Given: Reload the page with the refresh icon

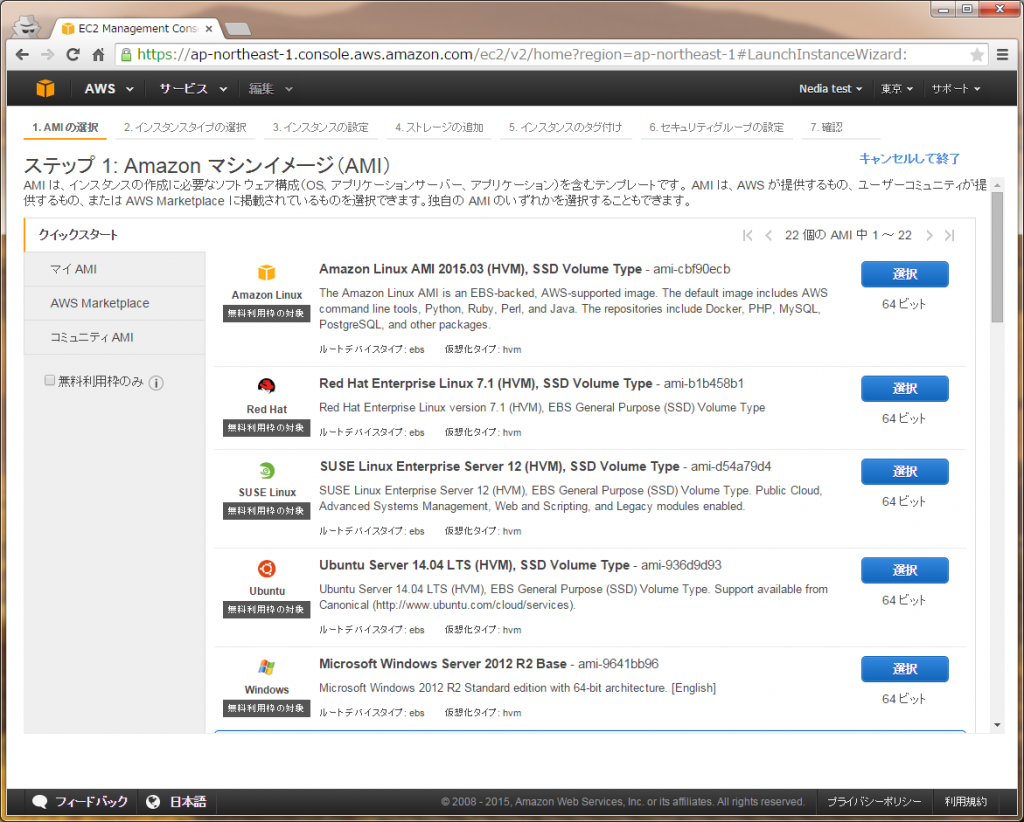Looking at the screenshot, I should 72,54.
